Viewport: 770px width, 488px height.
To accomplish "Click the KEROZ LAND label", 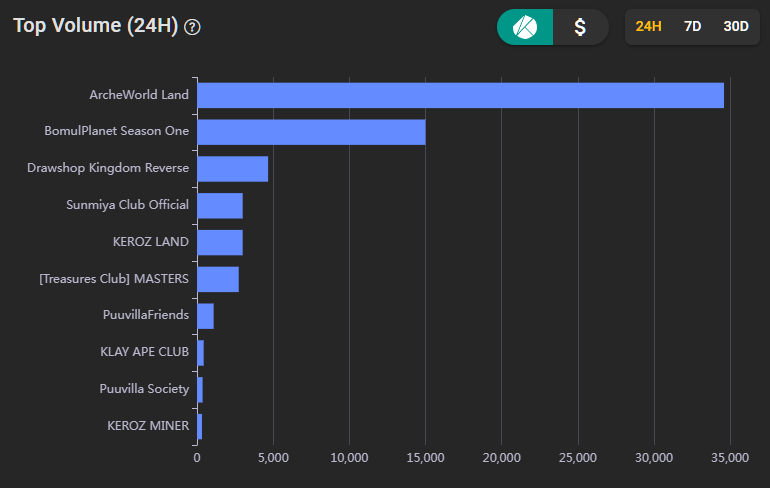I will 150,242.
